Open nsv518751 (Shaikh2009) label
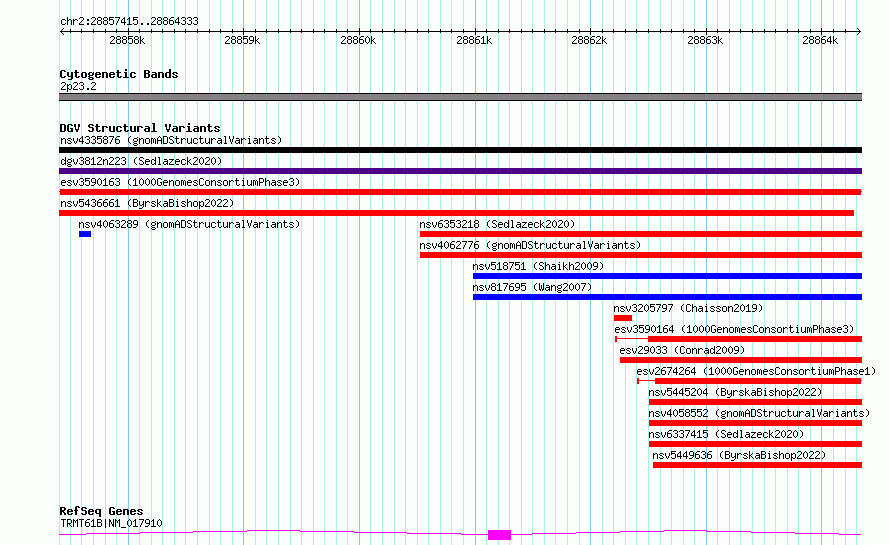The height and width of the screenshot is (545, 890). [538, 266]
